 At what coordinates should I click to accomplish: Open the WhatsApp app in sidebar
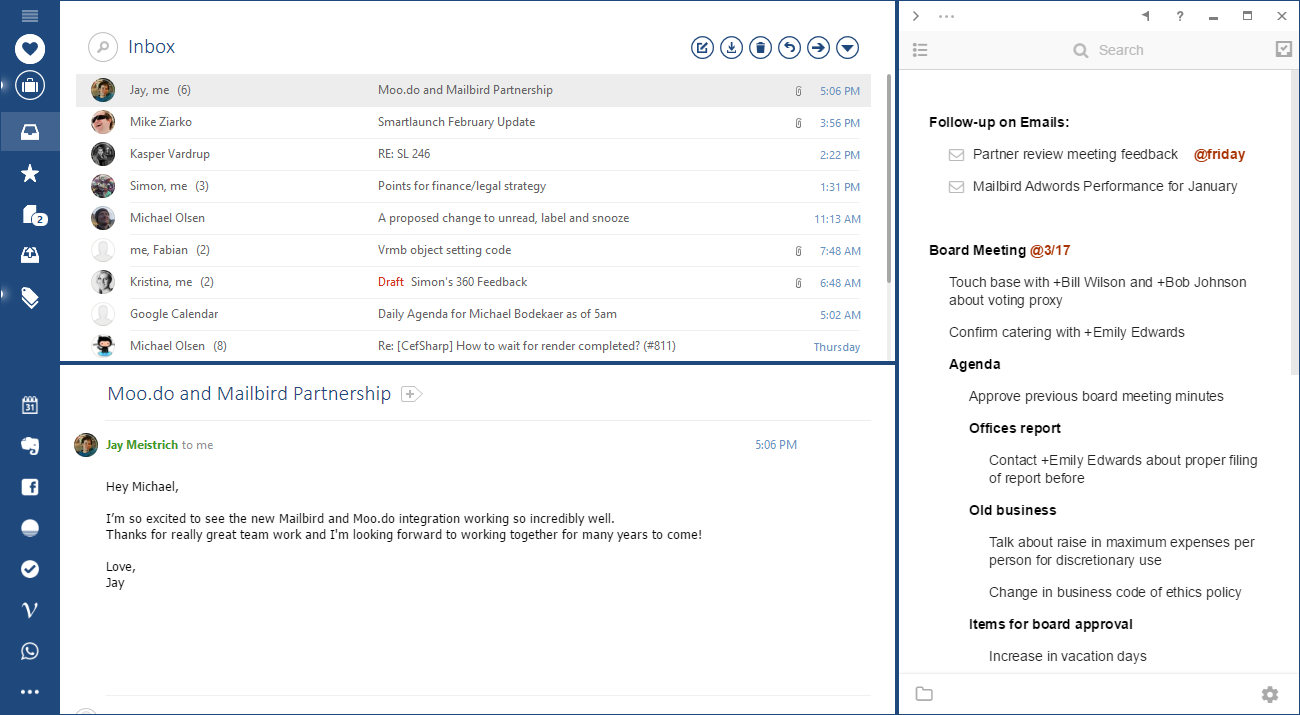pyautogui.click(x=30, y=651)
